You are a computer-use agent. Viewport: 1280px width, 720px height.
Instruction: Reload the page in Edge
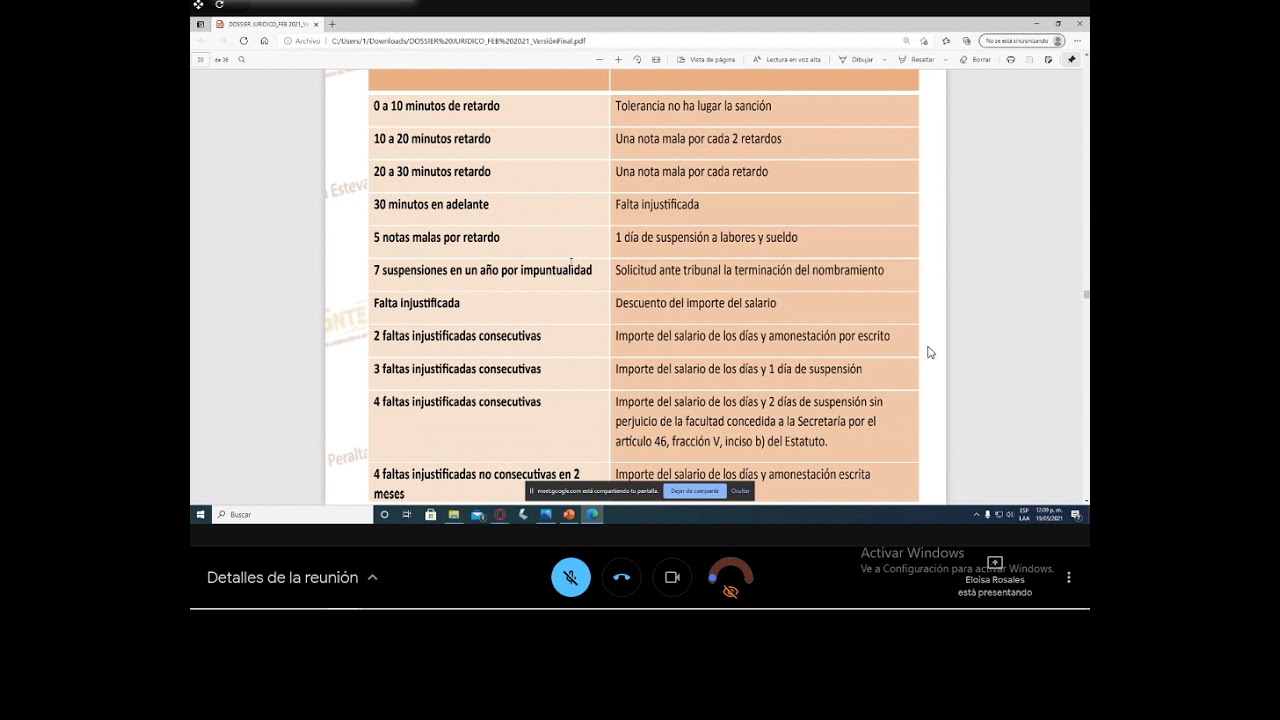[x=243, y=41]
